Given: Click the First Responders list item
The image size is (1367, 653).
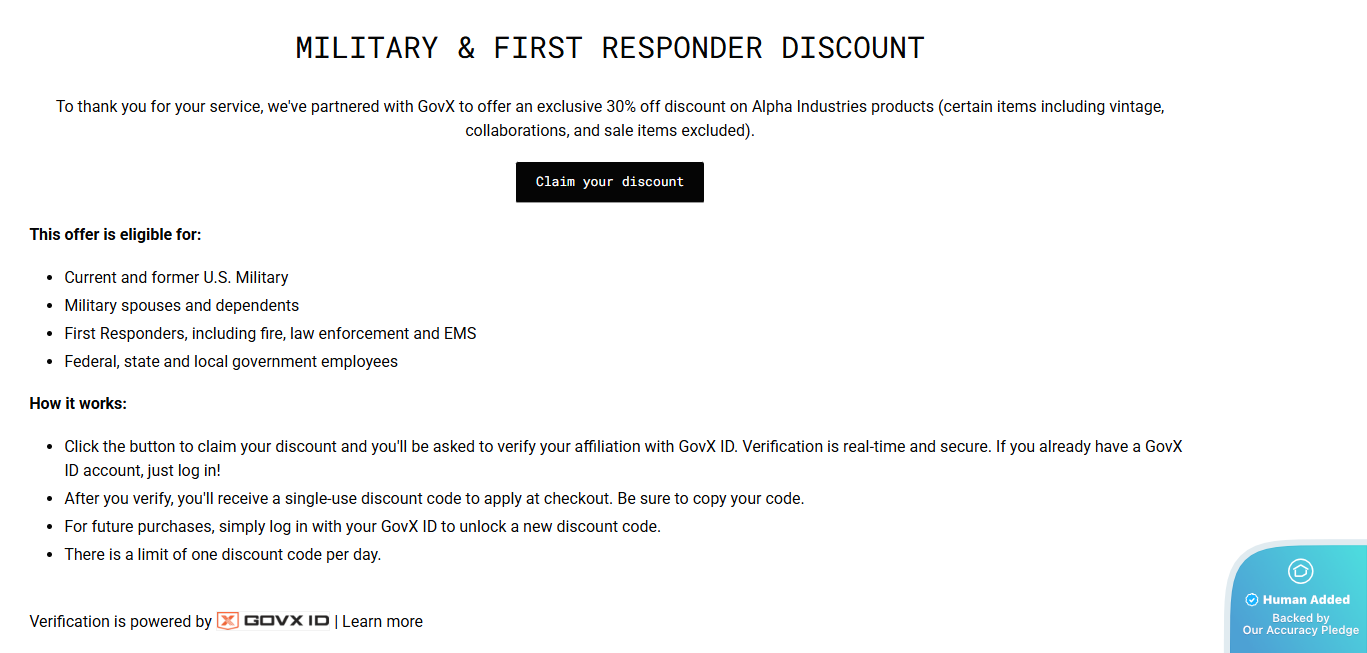Looking at the screenshot, I should [x=270, y=333].
